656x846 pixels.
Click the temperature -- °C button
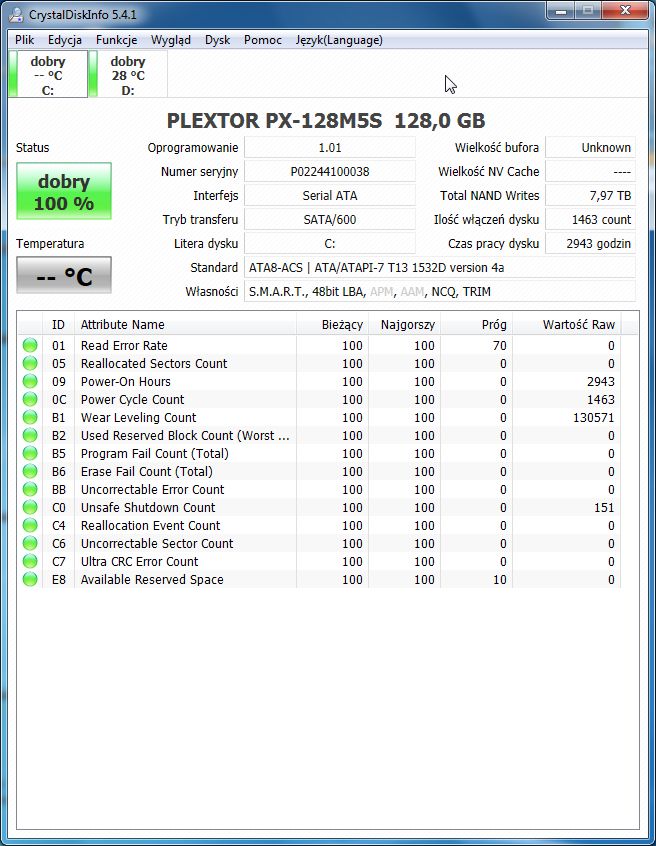pos(64,275)
